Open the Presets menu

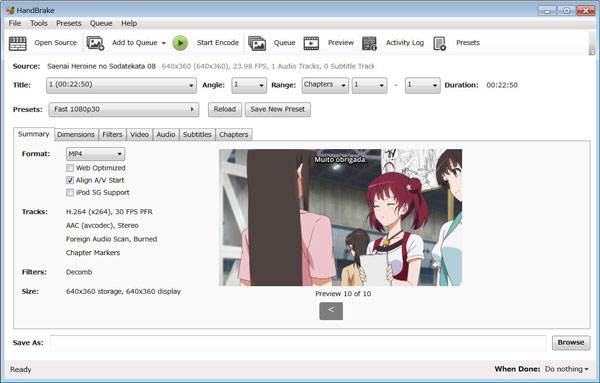[x=68, y=23]
